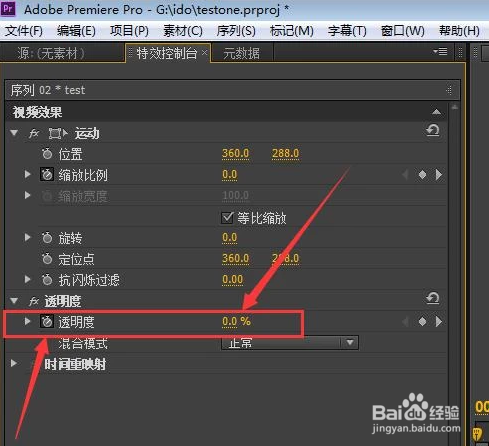
Task: Click the 定位点 X value 360.0
Action: (235, 258)
